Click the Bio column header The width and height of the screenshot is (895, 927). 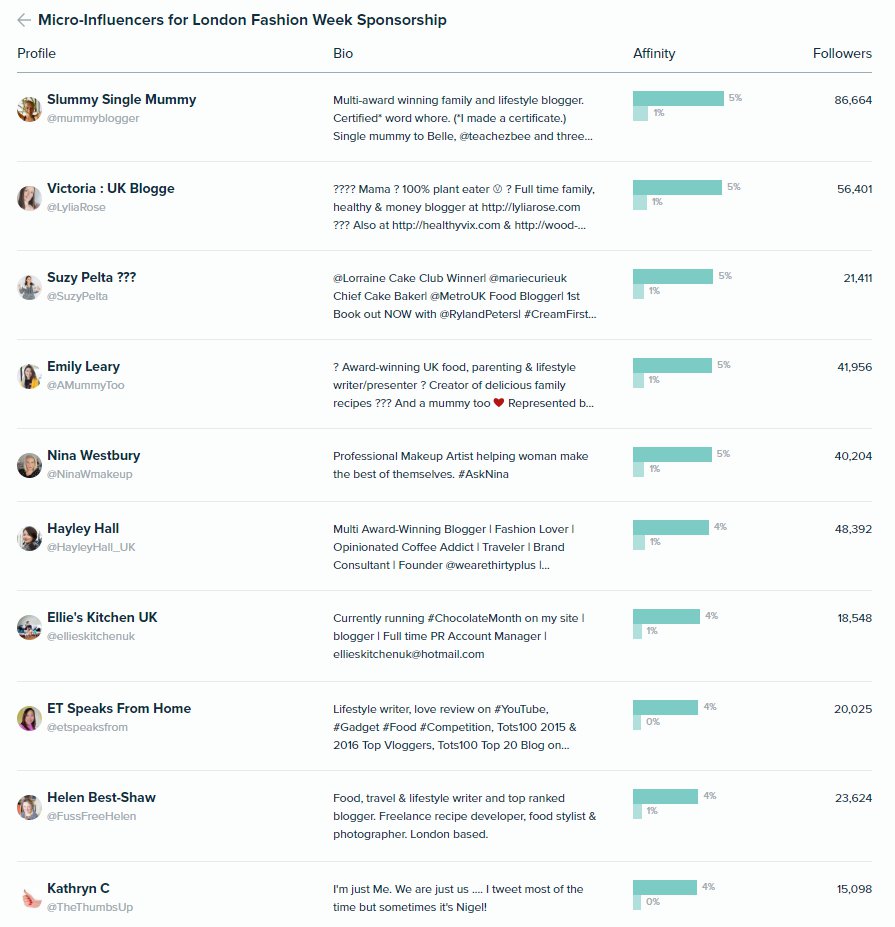[343, 53]
